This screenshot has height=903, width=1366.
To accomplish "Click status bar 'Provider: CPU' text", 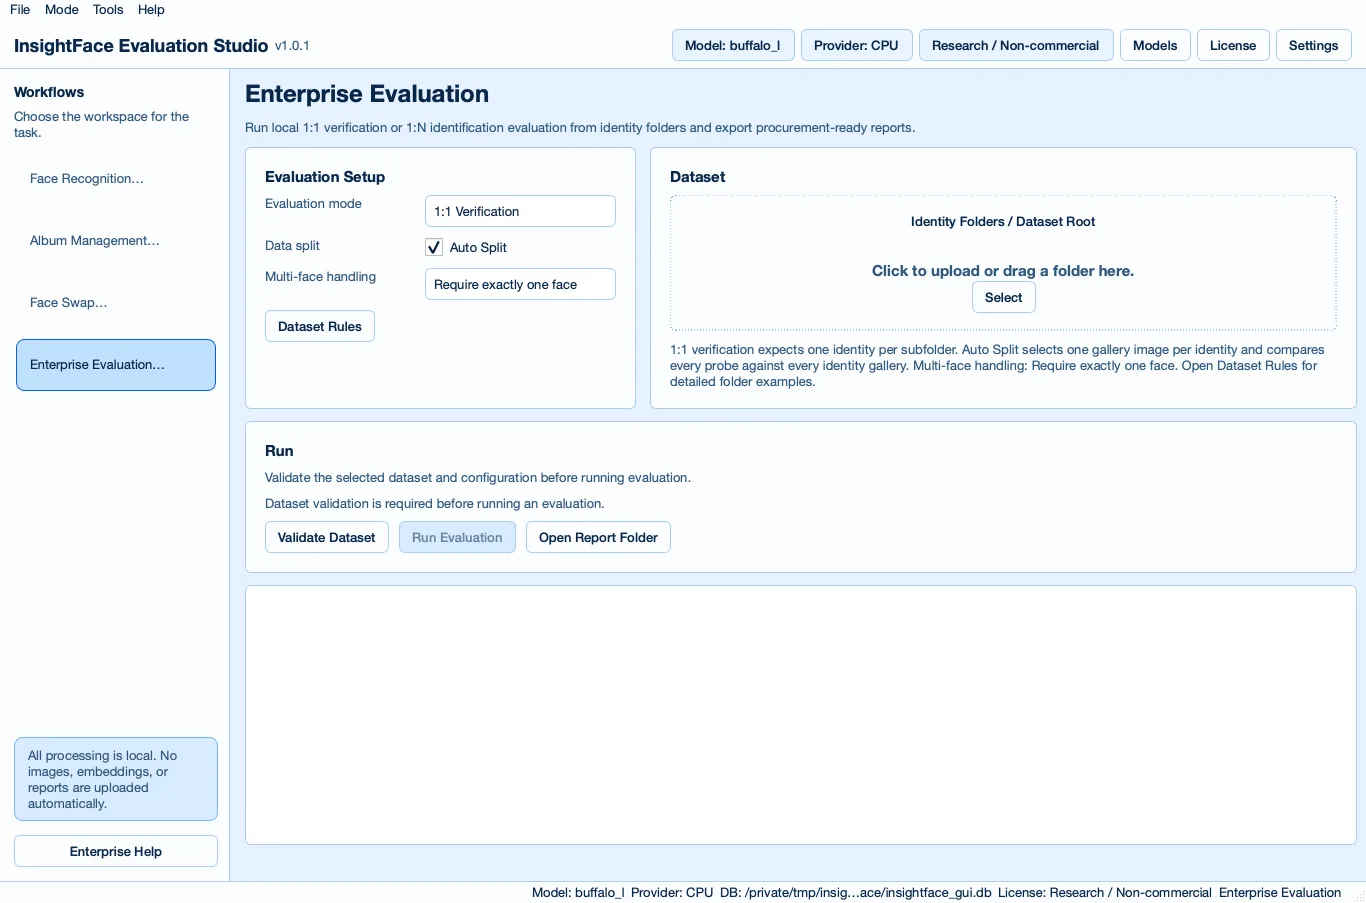I will [x=672, y=893].
